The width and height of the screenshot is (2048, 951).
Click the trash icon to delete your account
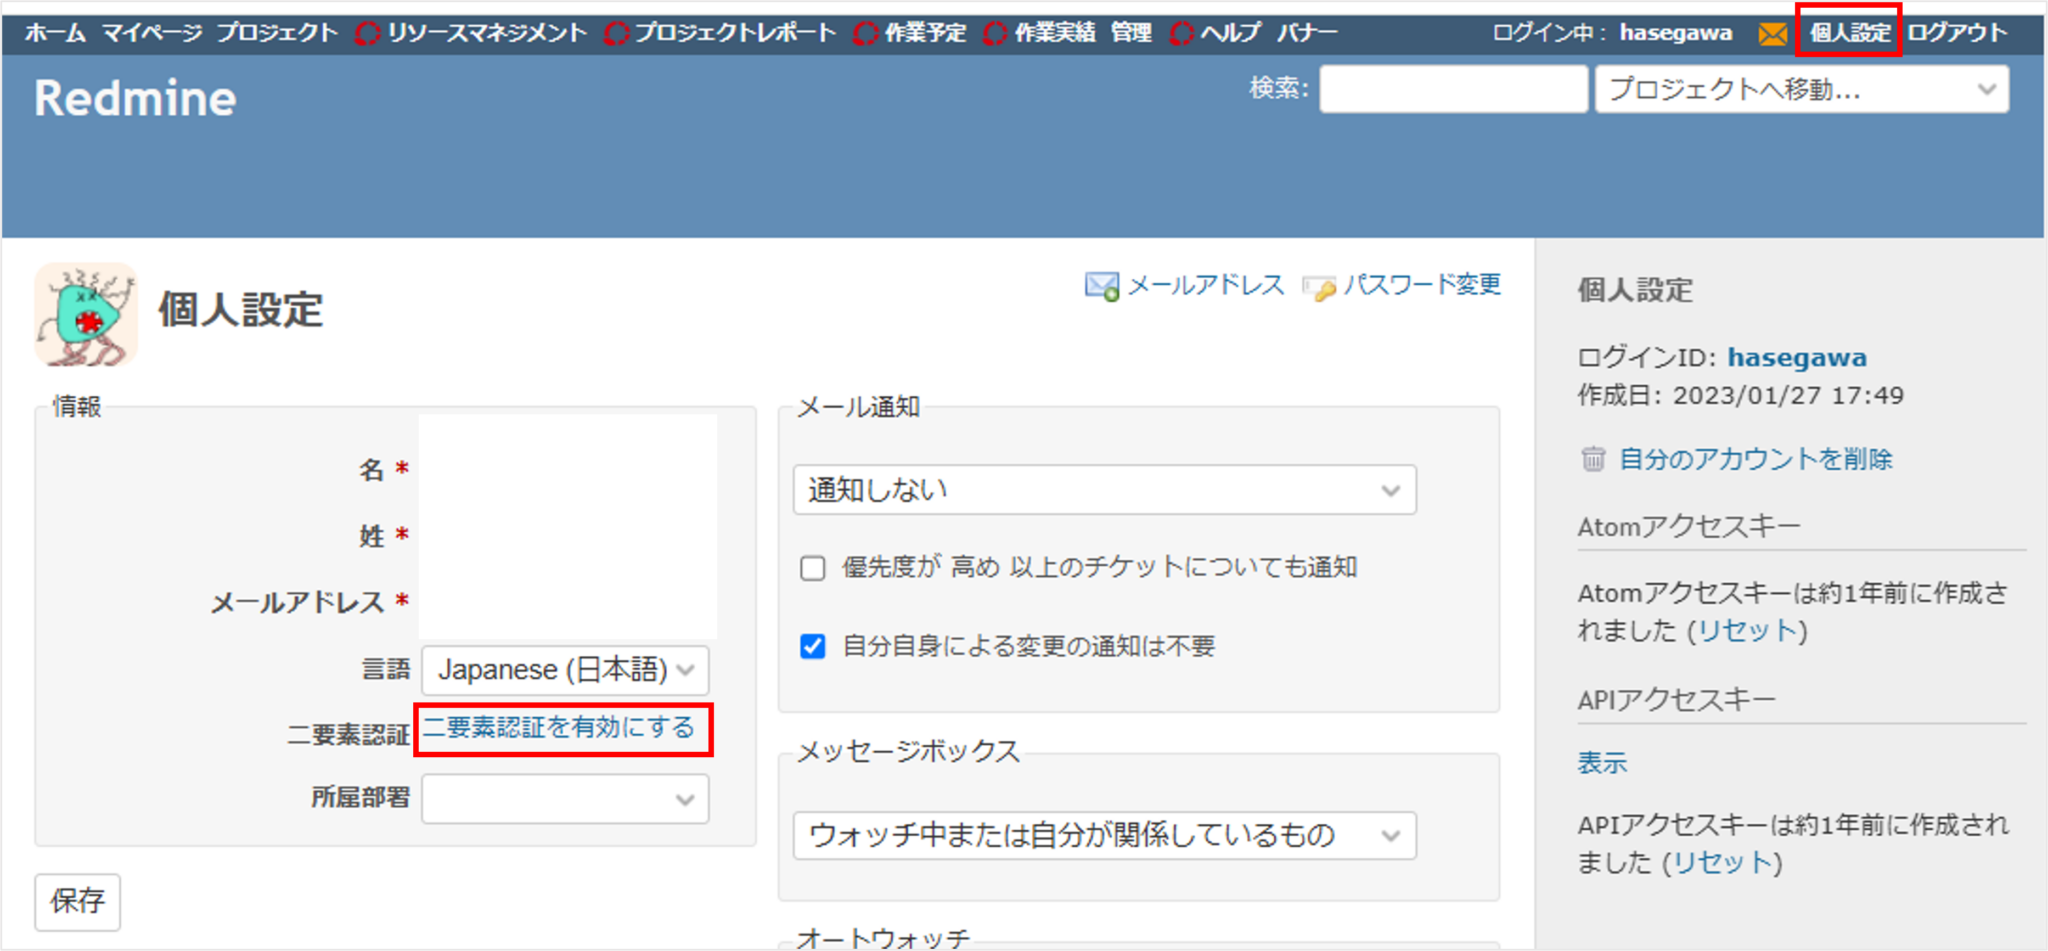1592,459
